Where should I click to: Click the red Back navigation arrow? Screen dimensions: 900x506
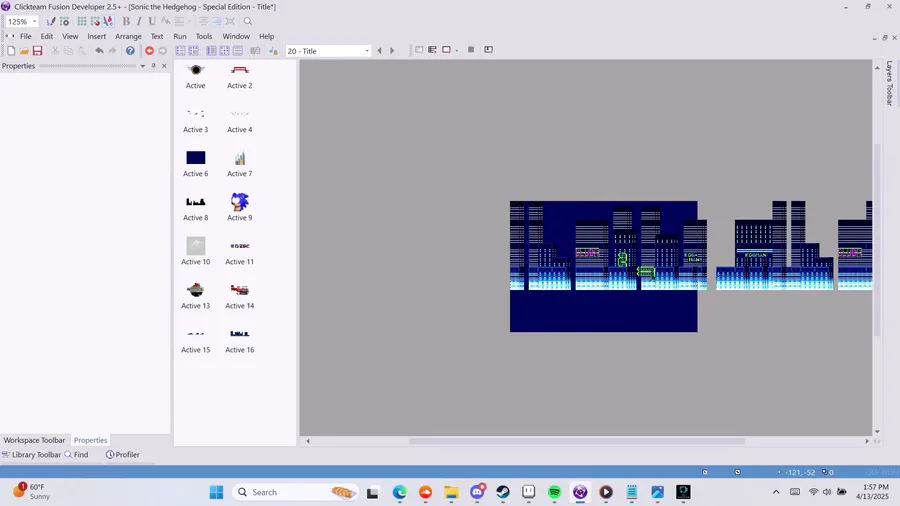pyautogui.click(x=149, y=50)
